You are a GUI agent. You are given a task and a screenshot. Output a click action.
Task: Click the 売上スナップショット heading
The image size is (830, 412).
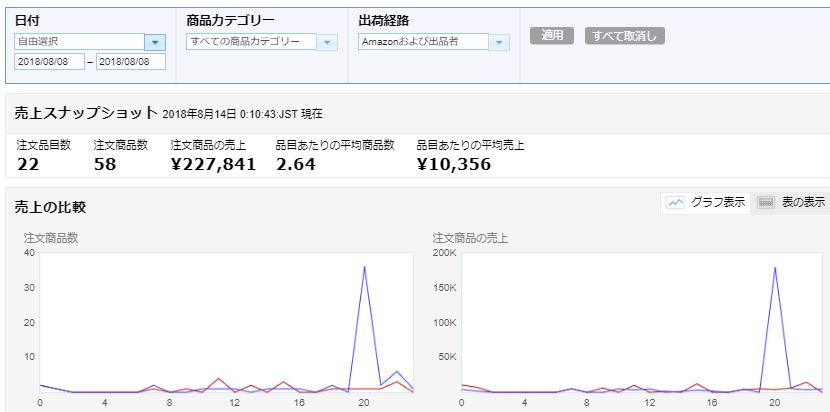[86, 113]
